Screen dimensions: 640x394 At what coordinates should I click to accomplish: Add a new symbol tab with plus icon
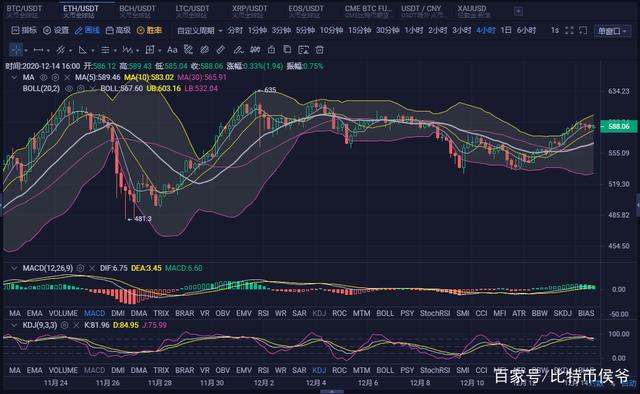[518, 11]
